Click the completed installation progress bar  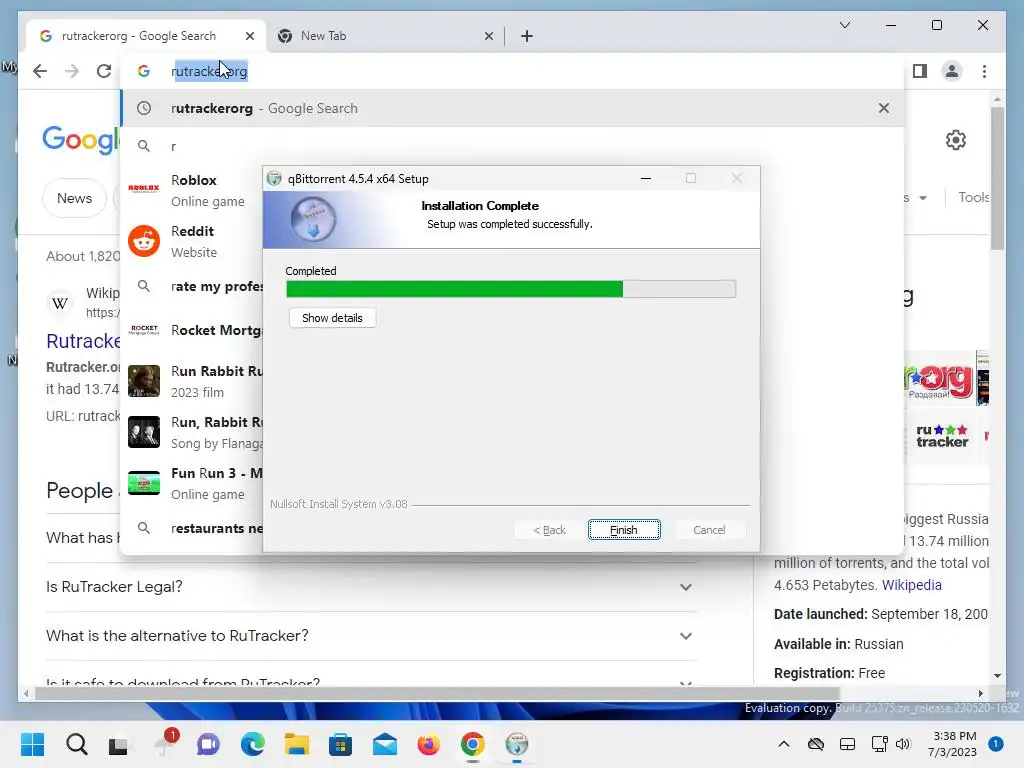511,289
